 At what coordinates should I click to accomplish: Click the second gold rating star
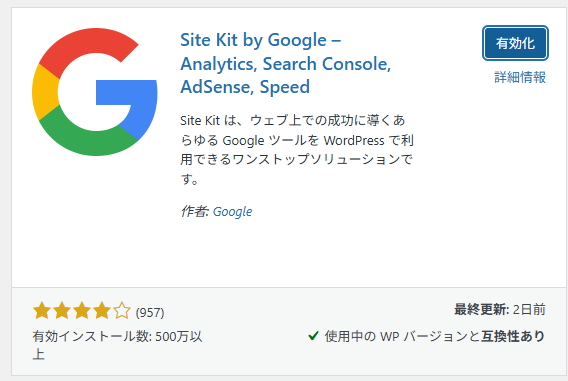pyautogui.click(x=62, y=311)
